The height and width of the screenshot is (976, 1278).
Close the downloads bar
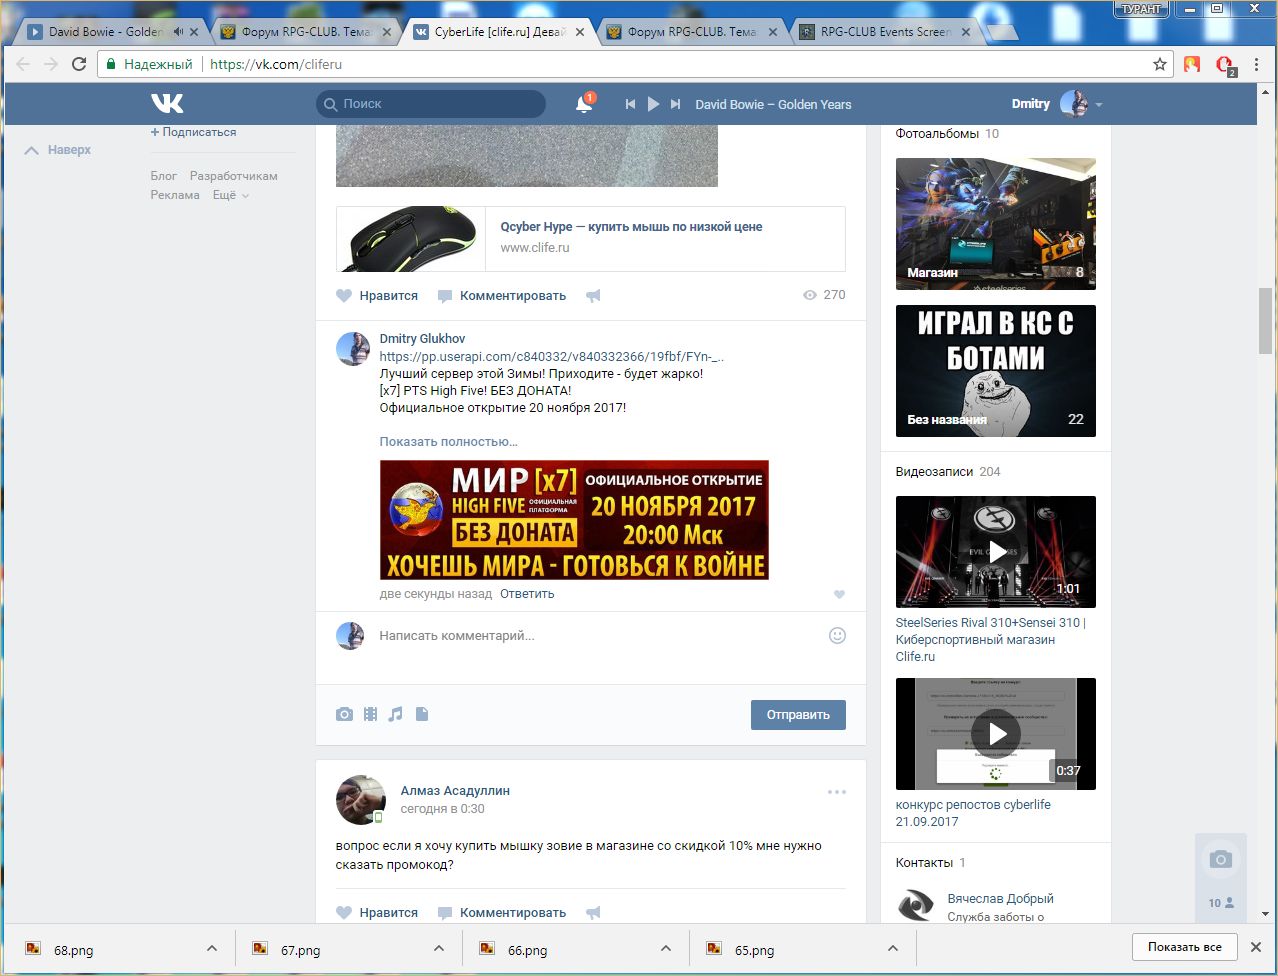point(1256,948)
